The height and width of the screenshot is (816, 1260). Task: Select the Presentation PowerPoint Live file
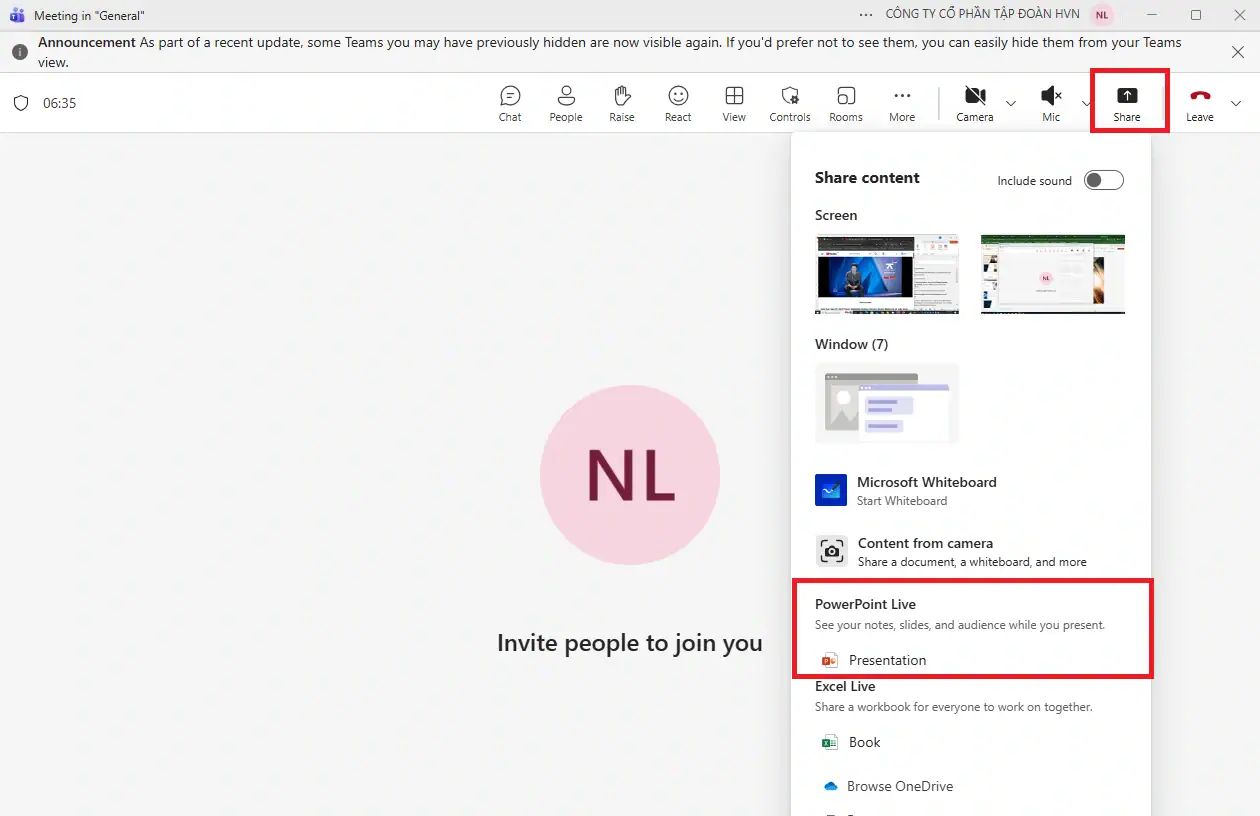[x=886, y=660]
